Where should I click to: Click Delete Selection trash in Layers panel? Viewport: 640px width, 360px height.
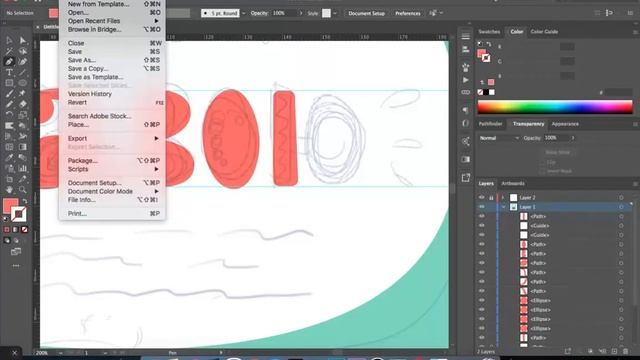tap(625, 351)
